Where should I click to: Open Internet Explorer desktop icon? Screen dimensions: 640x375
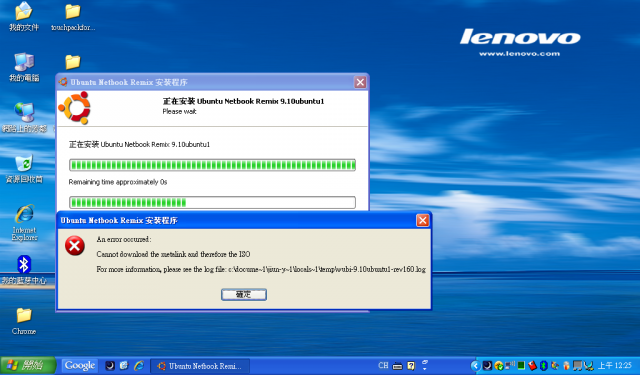[24, 222]
